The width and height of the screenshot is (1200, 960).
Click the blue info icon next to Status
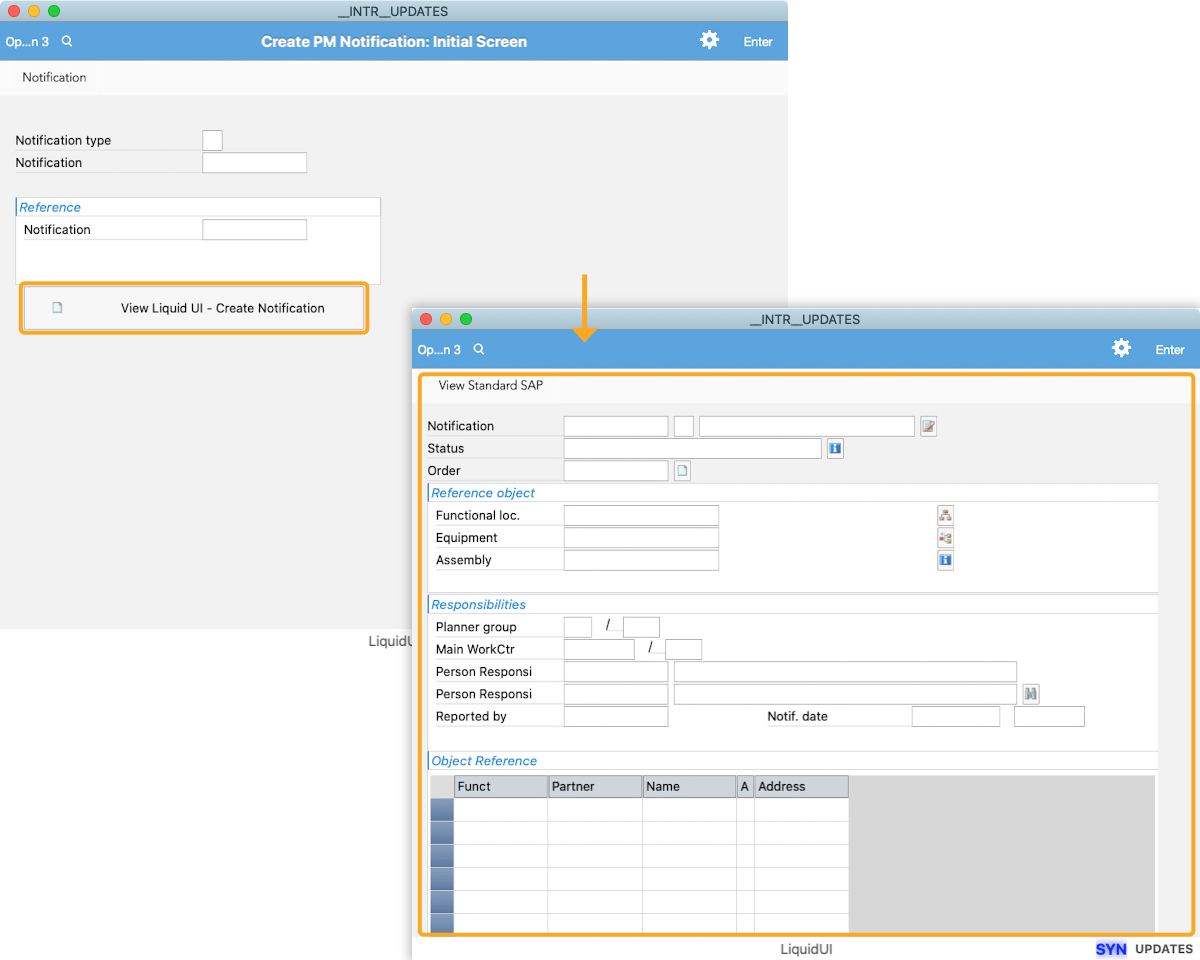coord(835,449)
